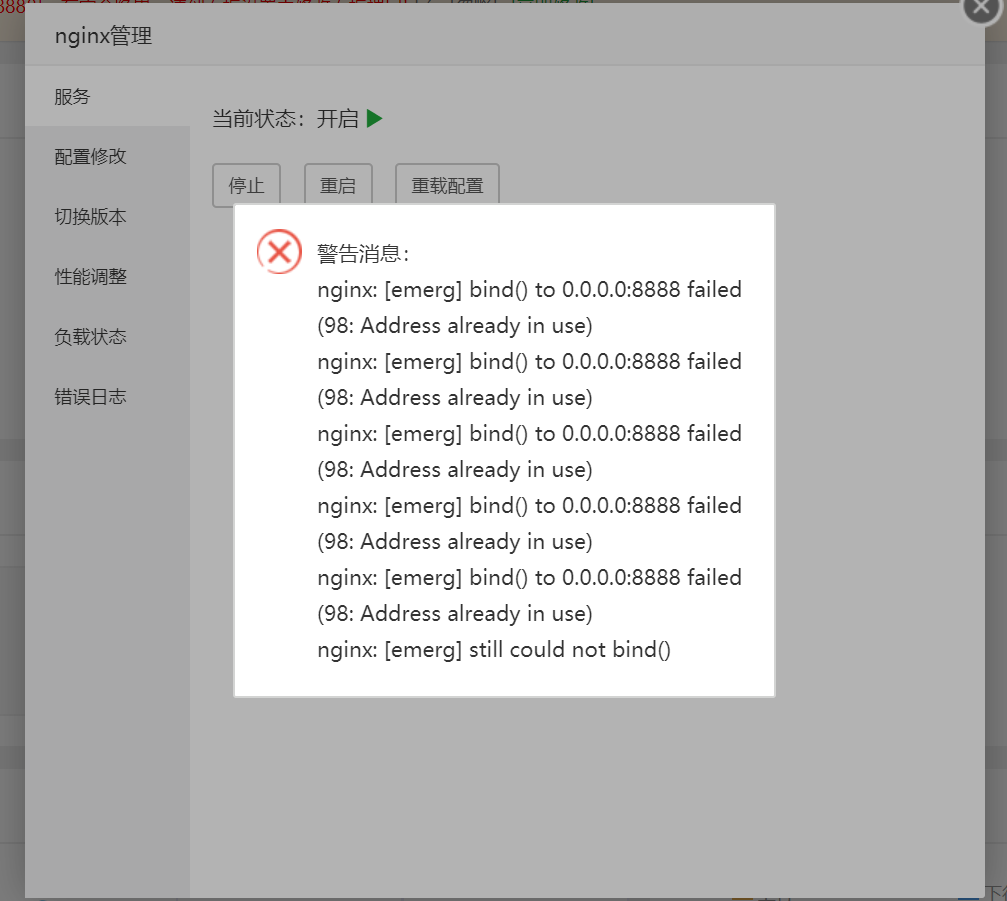Click the 重载配置 button
This screenshot has width=1007, height=901.
448,186
